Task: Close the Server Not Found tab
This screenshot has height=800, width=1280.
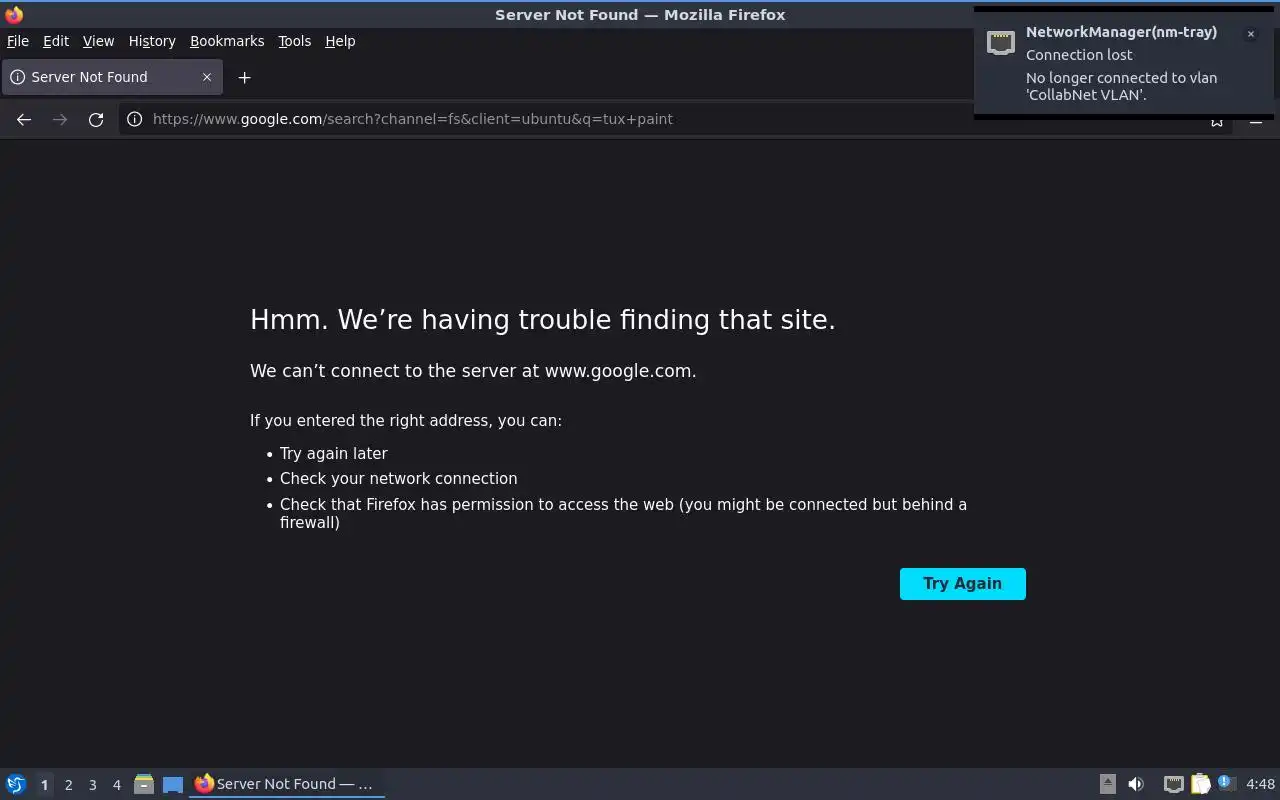Action: [207, 77]
